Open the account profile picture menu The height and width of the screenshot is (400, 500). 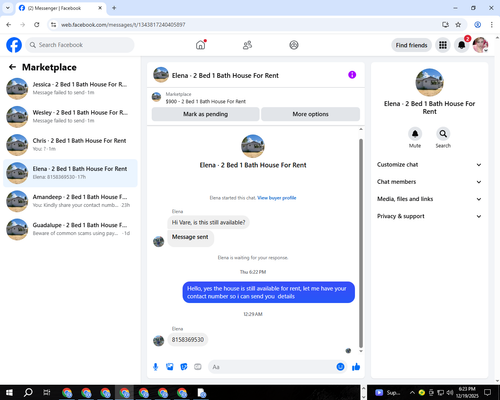pos(480,45)
